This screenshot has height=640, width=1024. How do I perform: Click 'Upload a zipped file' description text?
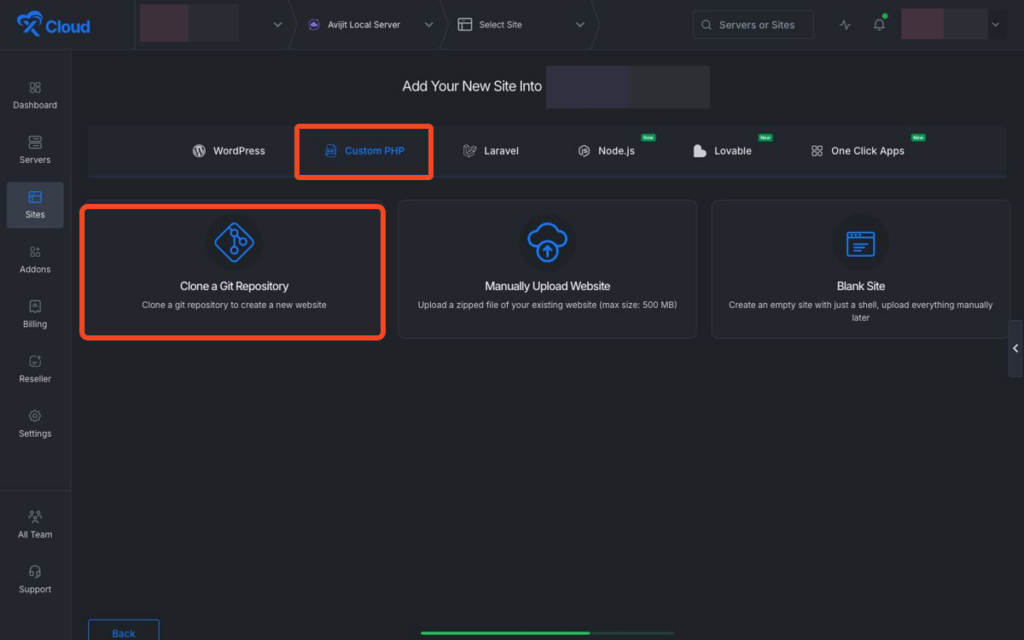click(547, 305)
